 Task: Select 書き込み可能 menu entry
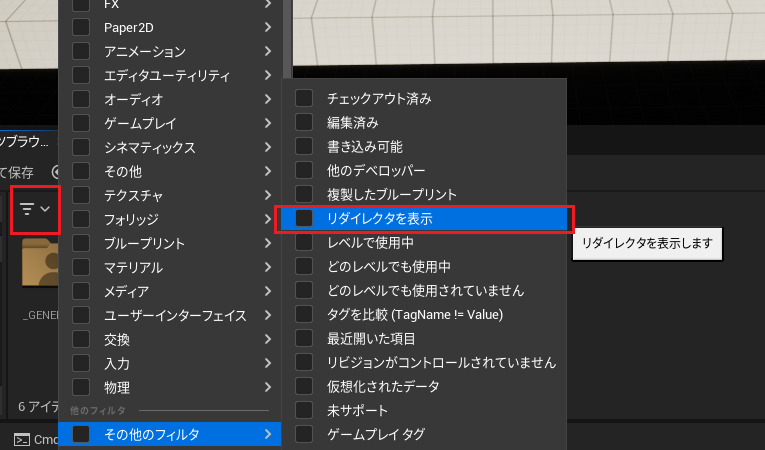(424, 146)
